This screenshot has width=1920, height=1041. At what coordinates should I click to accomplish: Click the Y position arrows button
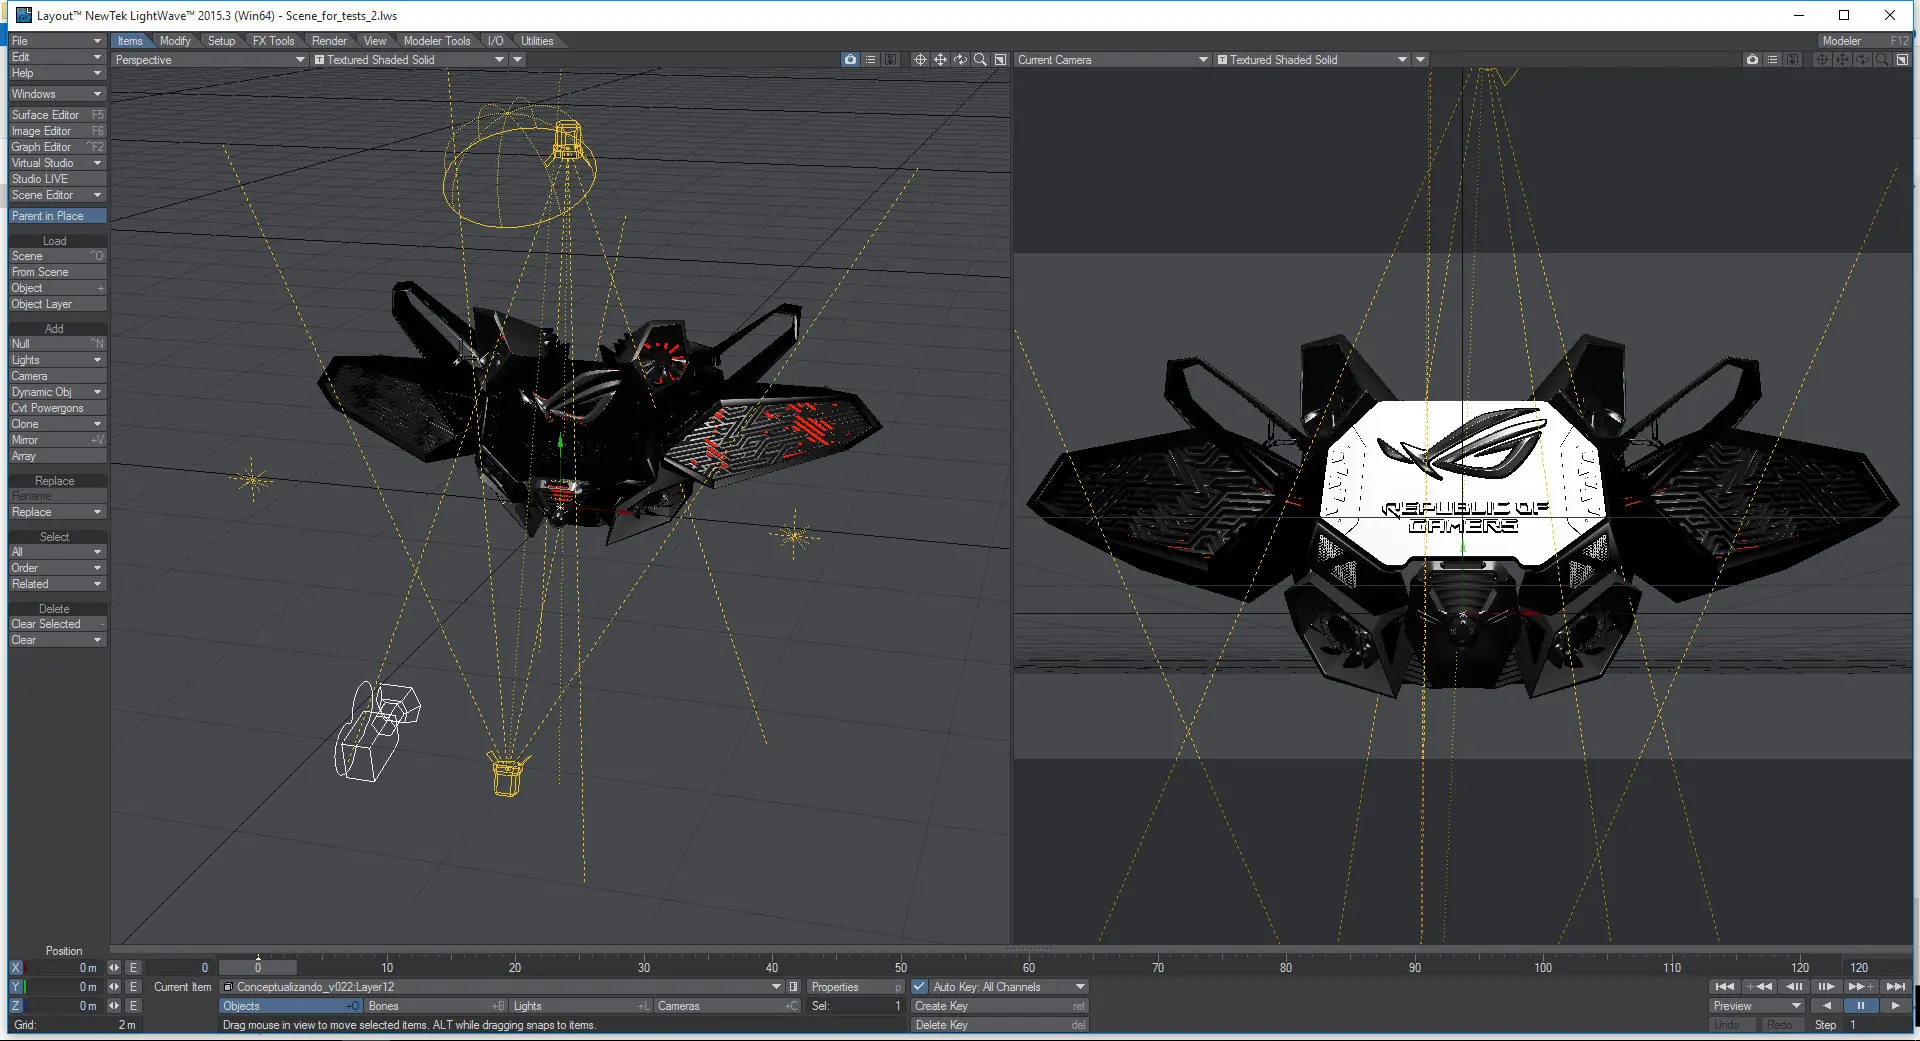[114, 987]
